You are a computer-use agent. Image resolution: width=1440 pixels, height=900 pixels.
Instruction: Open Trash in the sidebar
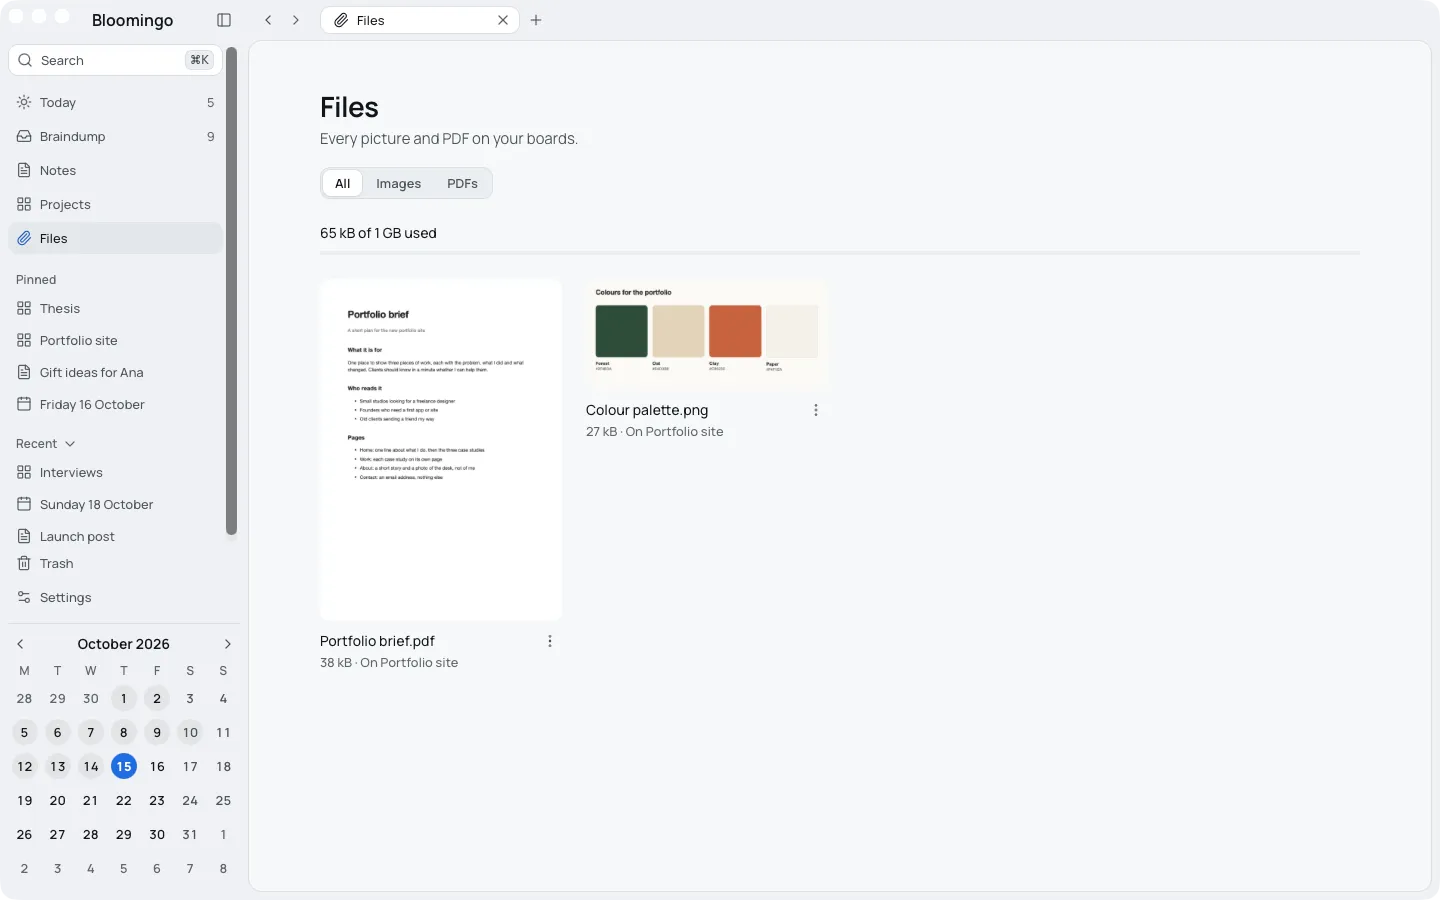click(x=115, y=564)
